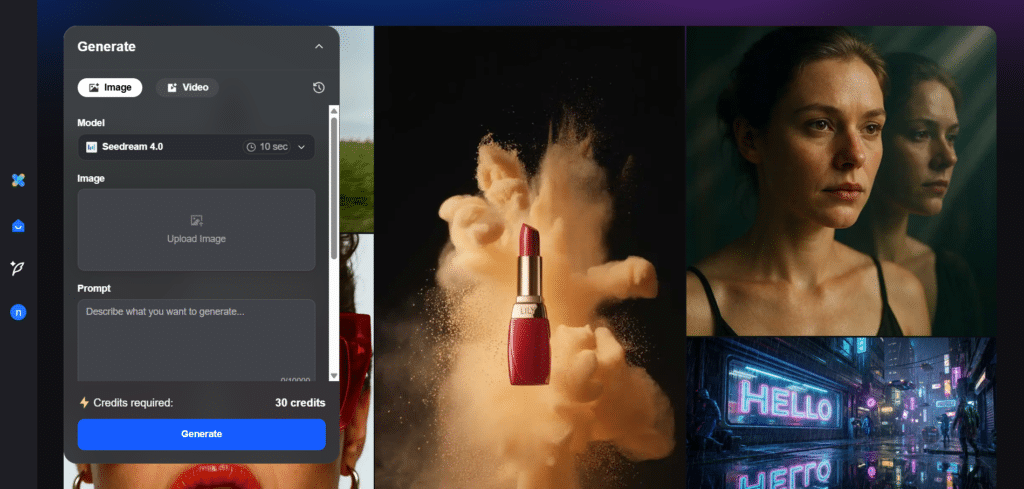The height and width of the screenshot is (489, 1024).
Task: Click the upload image icon in Image box
Action: (196, 220)
